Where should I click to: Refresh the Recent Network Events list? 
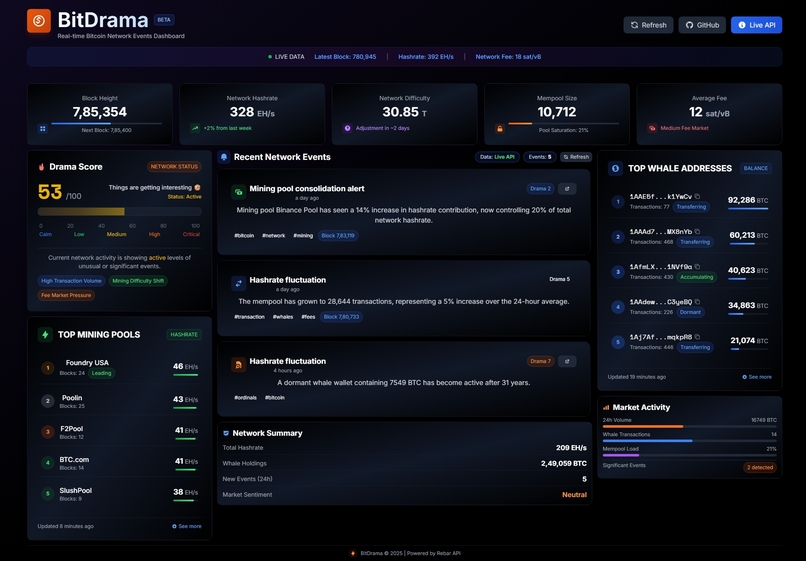576,157
